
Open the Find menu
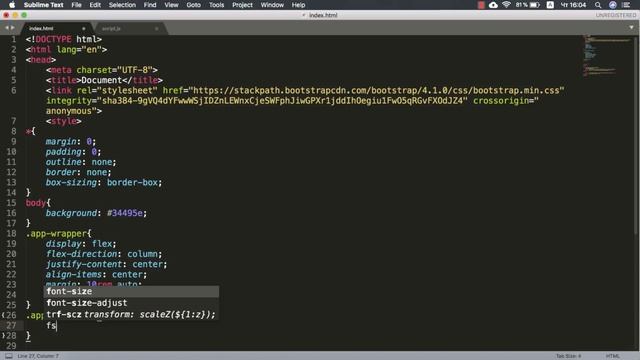[150, 5]
